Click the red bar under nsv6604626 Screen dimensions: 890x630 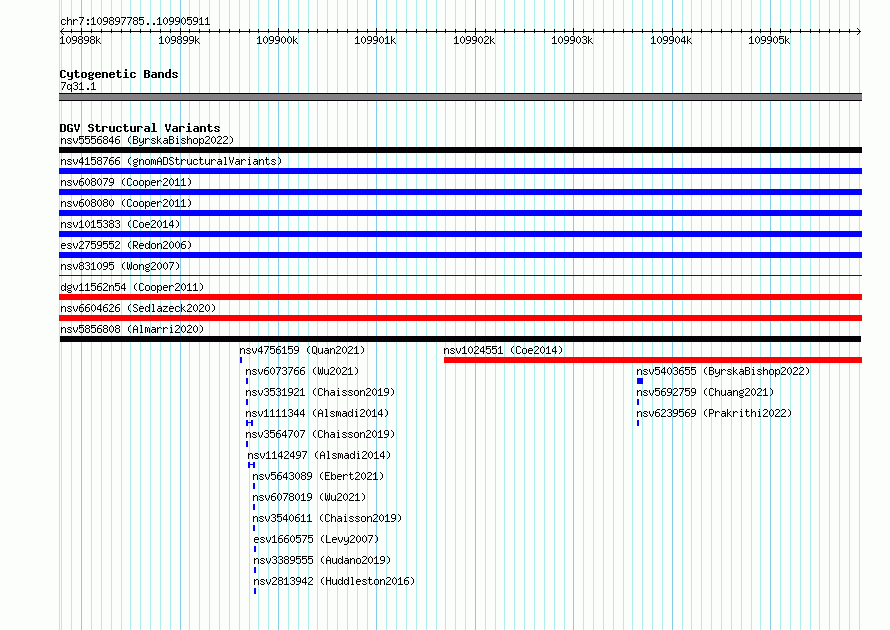coord(460,318)
